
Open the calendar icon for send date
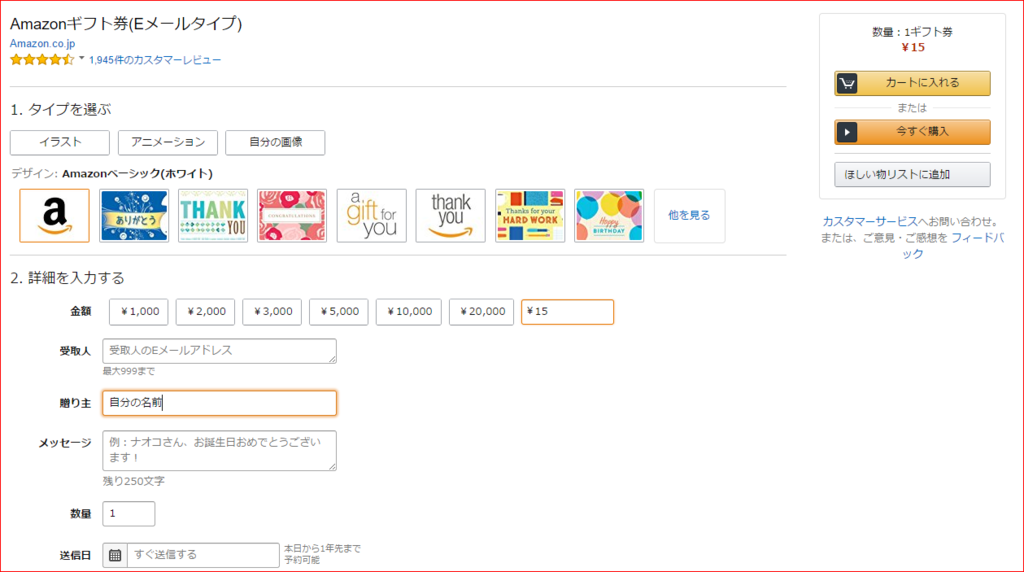[115, 555]
